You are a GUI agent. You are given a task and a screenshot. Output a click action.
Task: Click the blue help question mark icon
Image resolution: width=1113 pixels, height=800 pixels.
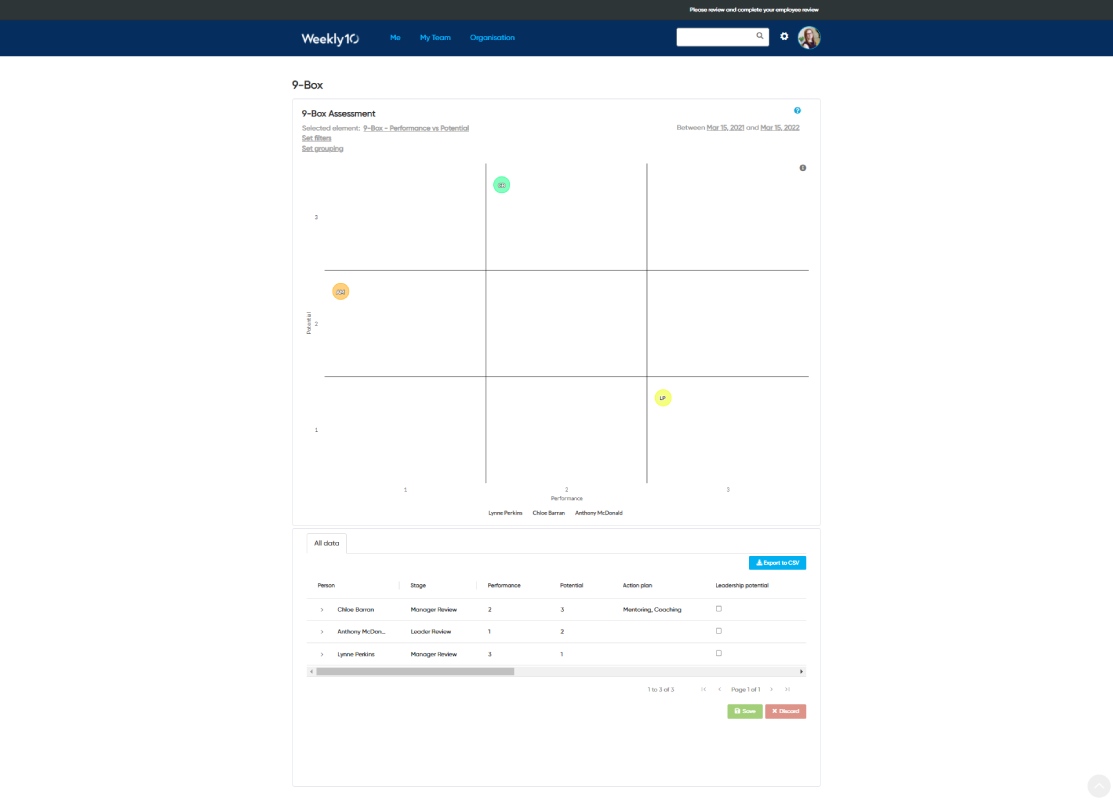(797, 111)
